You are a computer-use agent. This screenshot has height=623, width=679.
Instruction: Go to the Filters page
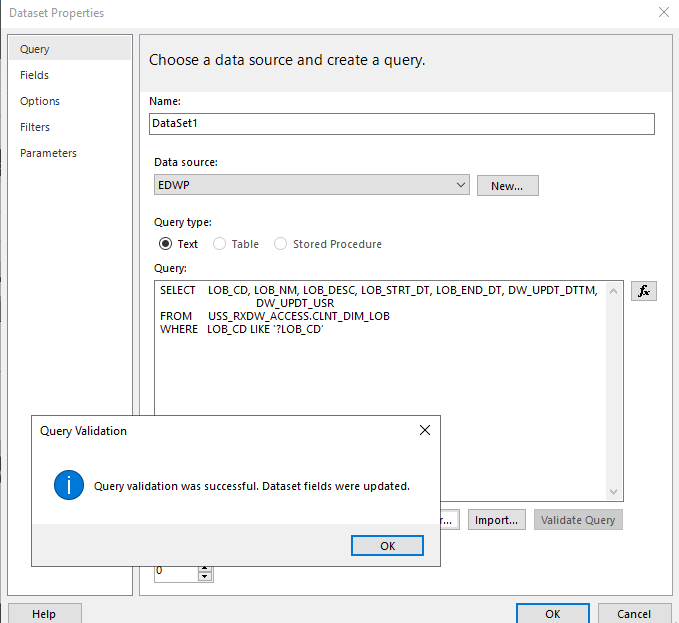pyautogui.click(x=35, y=127)
